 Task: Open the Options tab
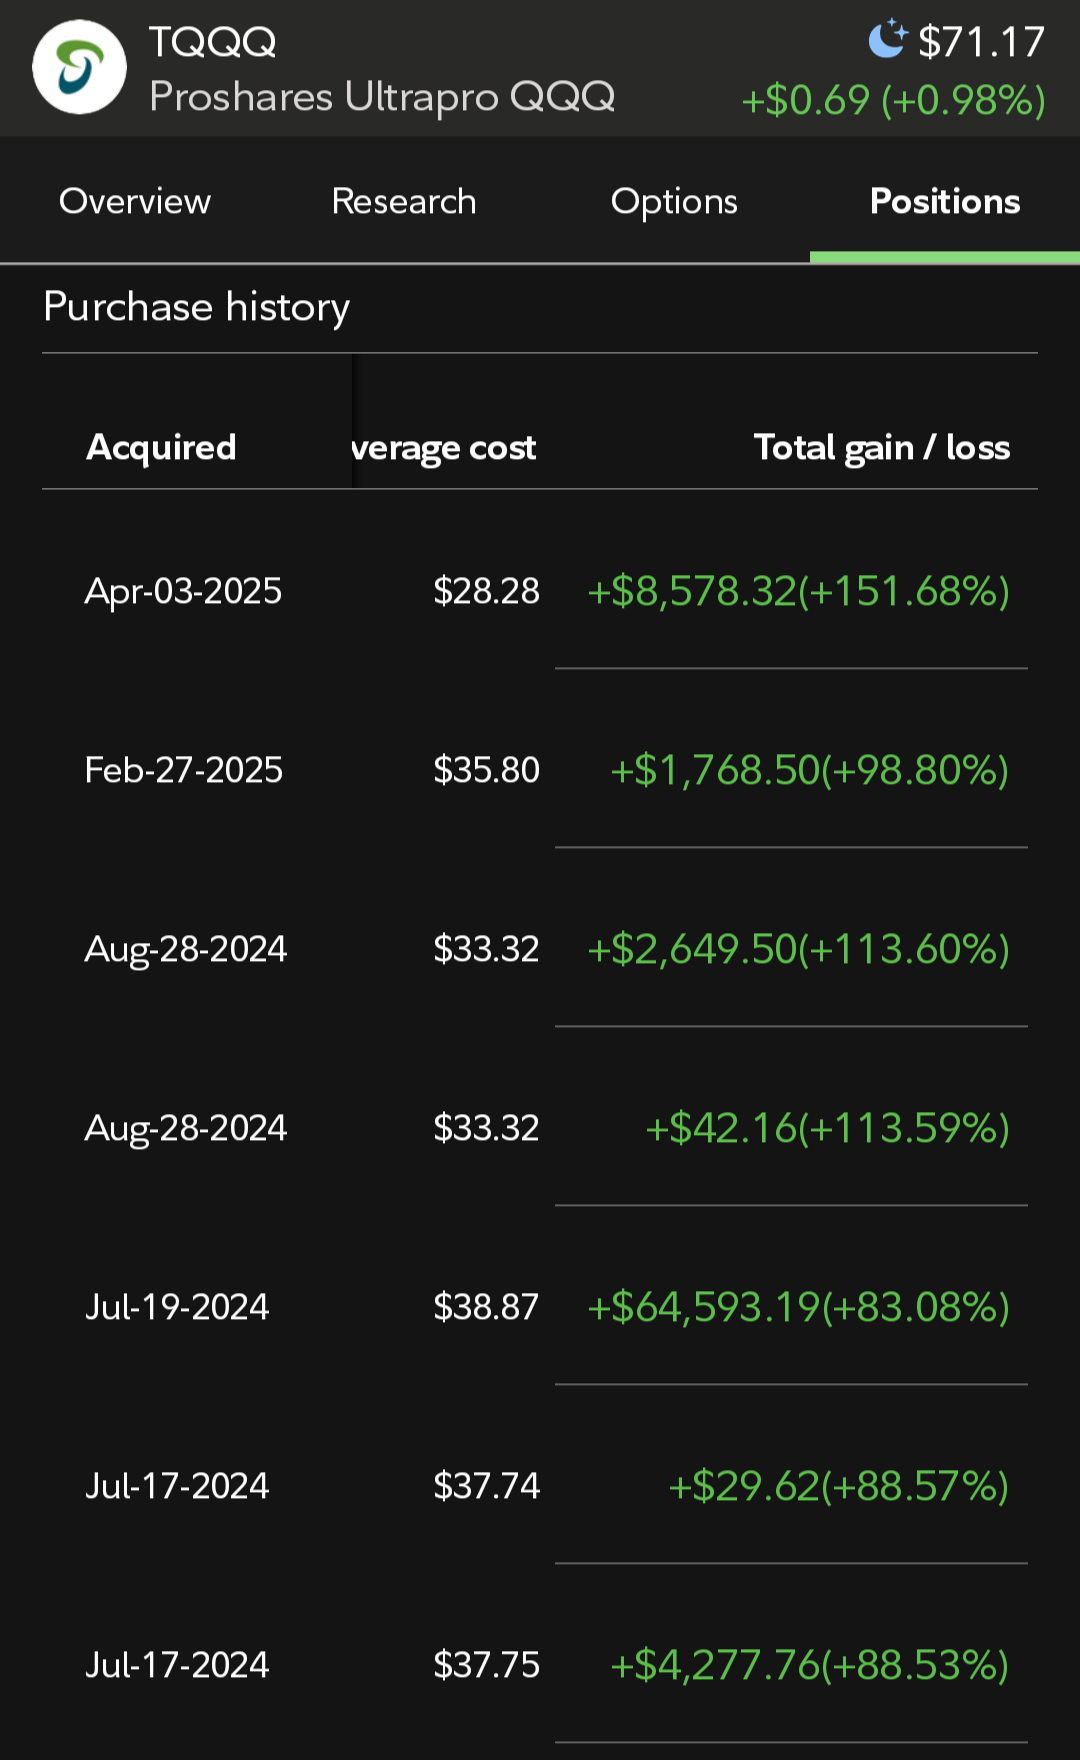pyautogui.click(x=674, y=201)
